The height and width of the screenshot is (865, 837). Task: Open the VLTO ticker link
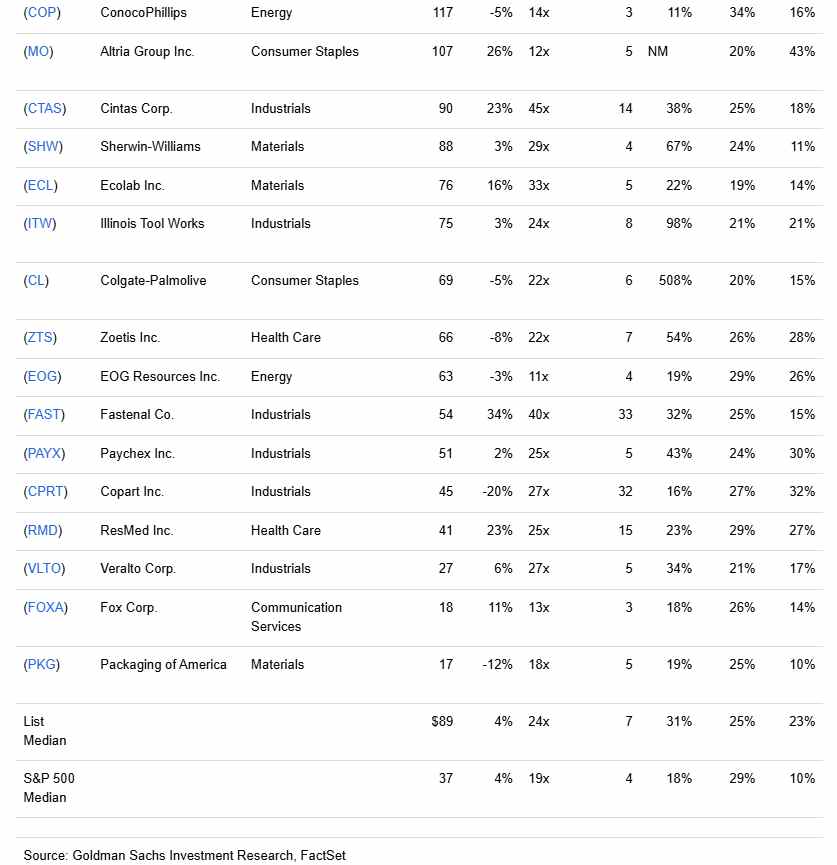[44, 568]
